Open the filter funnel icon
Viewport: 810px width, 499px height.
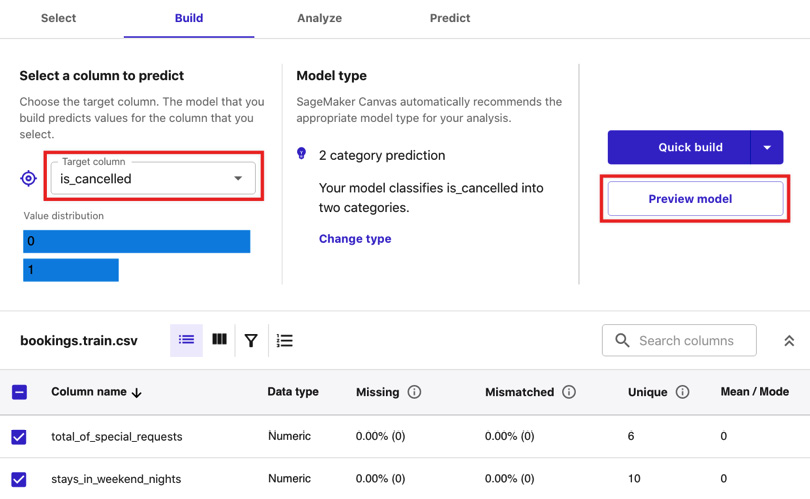point(251,340)
